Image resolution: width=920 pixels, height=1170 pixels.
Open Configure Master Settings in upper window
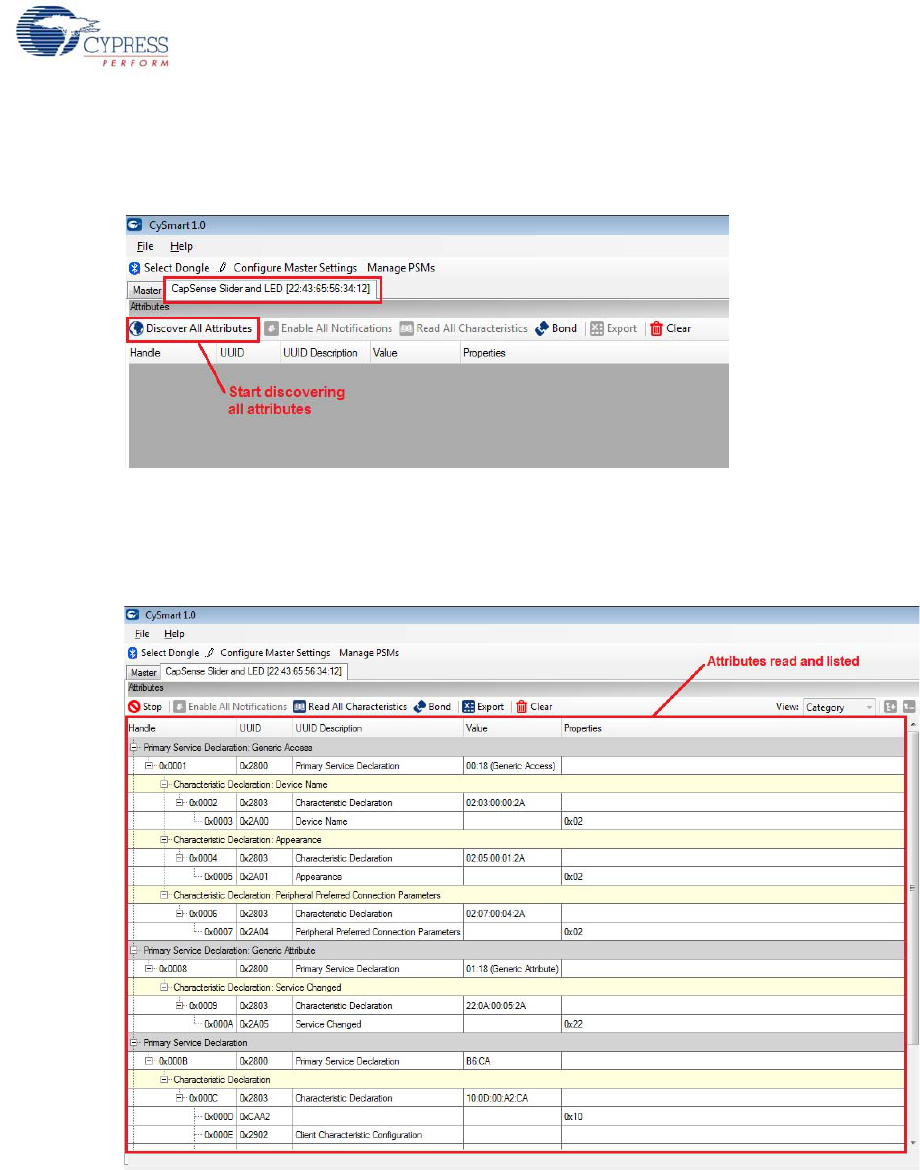[x=288, y=268]
